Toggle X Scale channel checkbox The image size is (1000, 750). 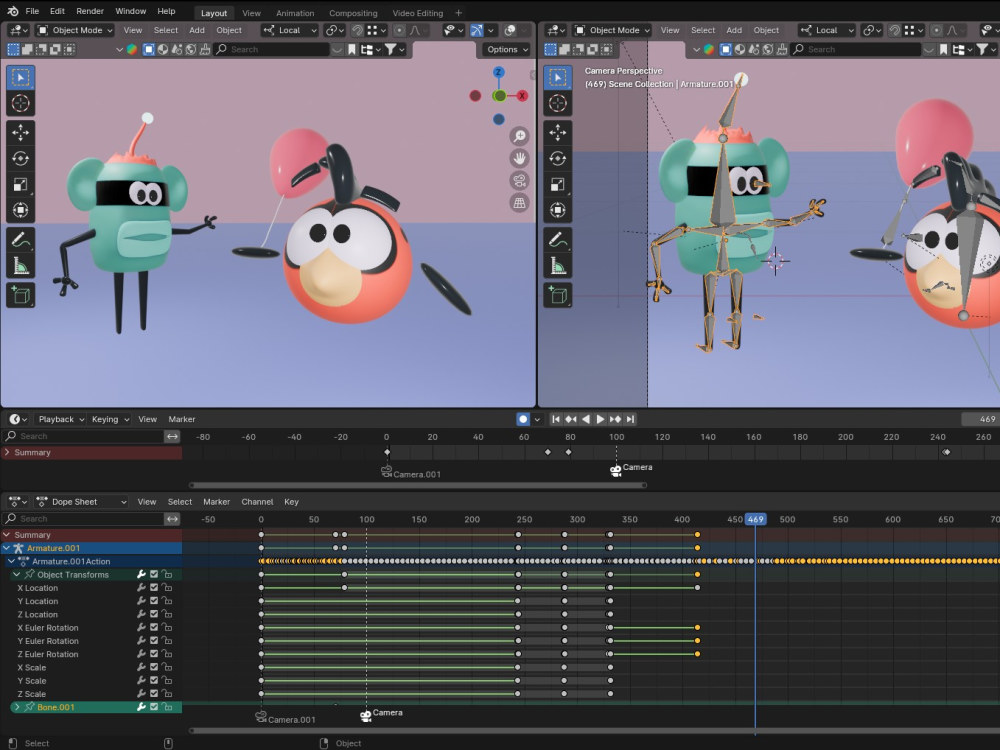pos(154,667)
